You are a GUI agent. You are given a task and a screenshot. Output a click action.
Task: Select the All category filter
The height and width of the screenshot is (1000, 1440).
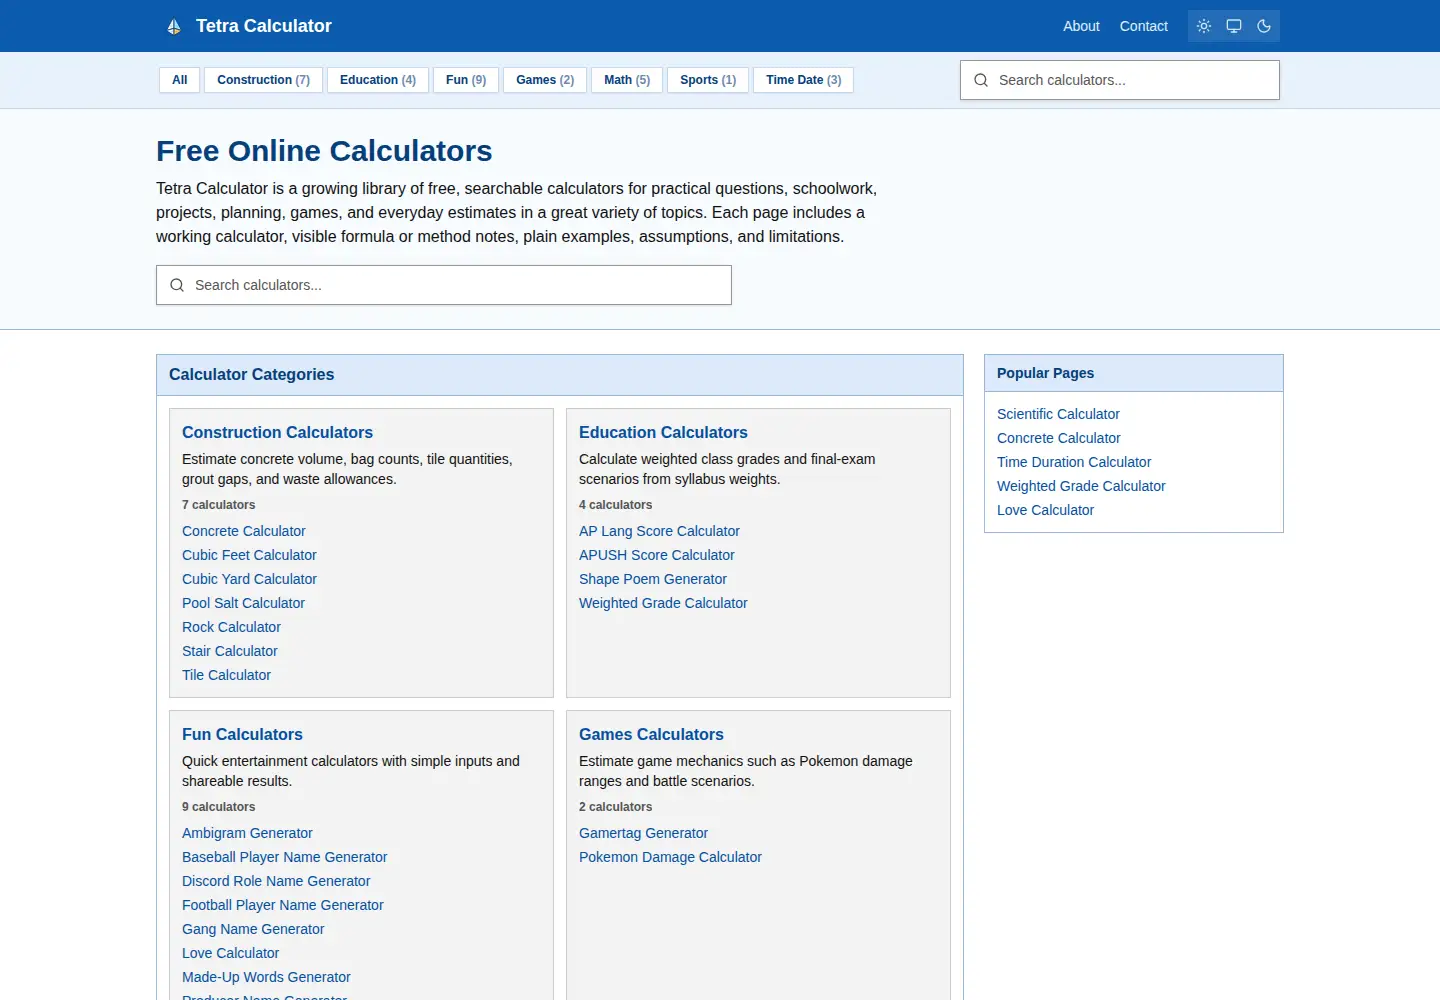(180, 80)
